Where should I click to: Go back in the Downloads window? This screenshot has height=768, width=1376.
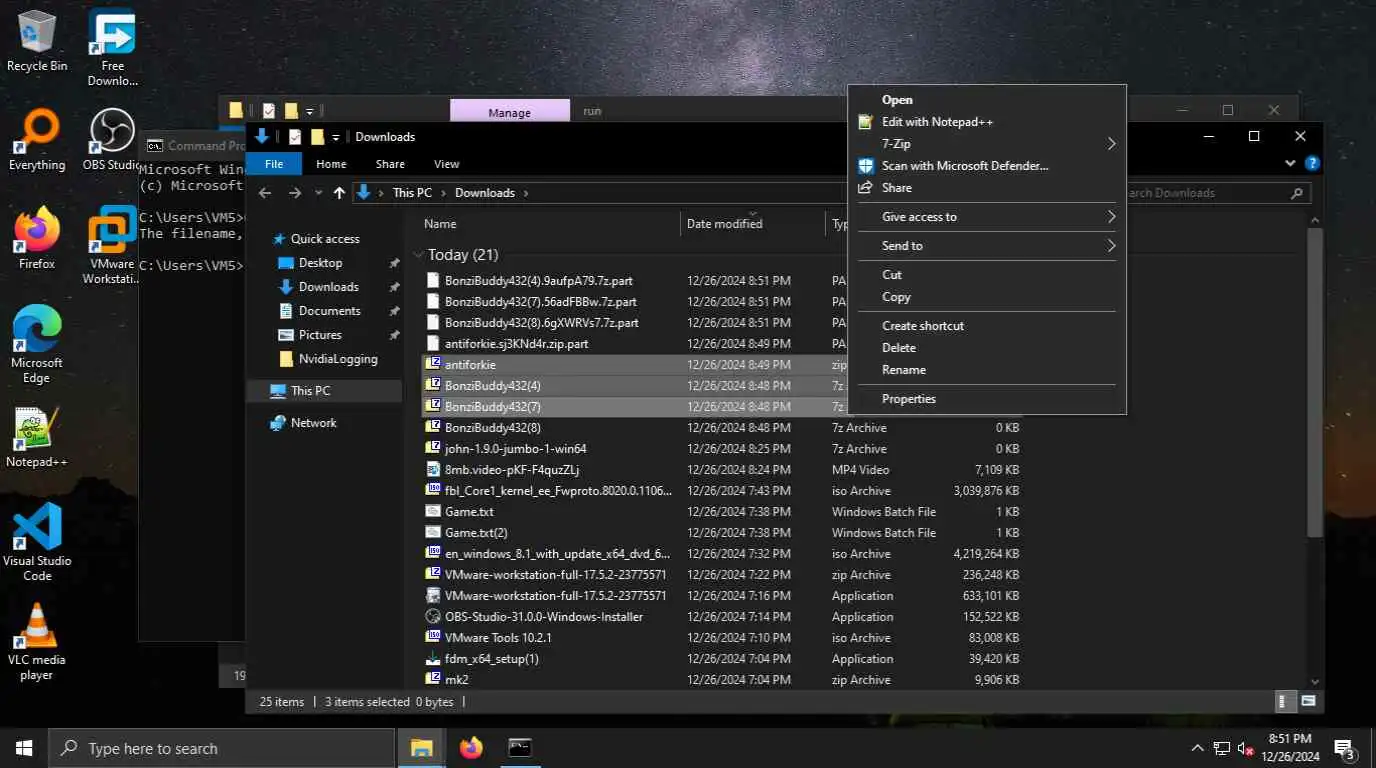pyautogui.click(x=265, y=193)
